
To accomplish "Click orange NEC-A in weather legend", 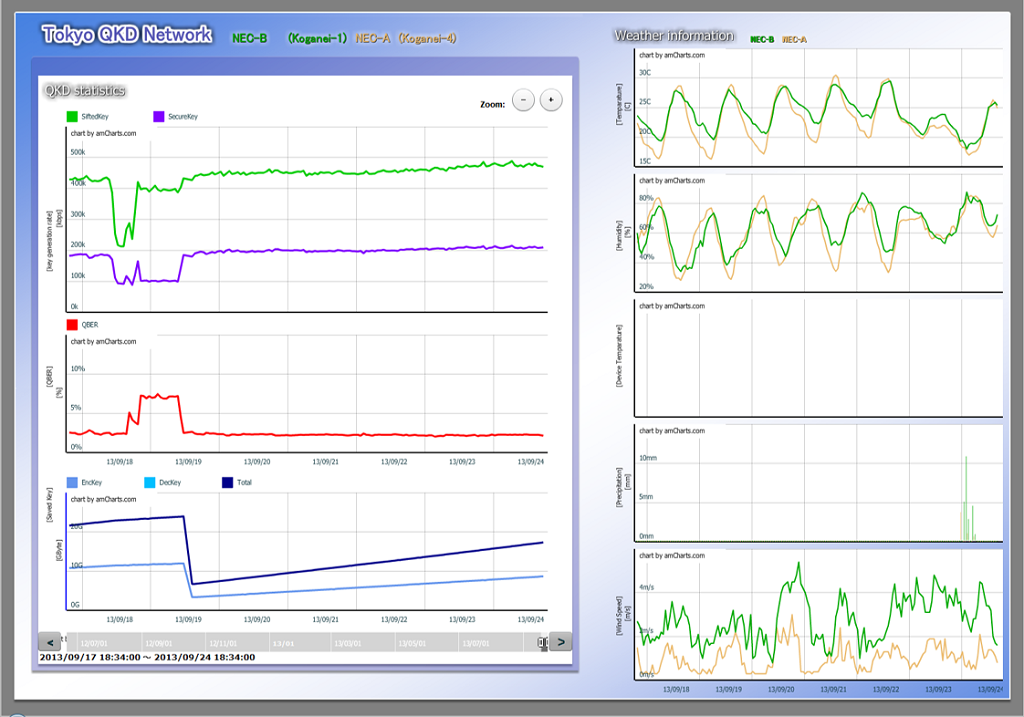I will click(x=794, y=40).
